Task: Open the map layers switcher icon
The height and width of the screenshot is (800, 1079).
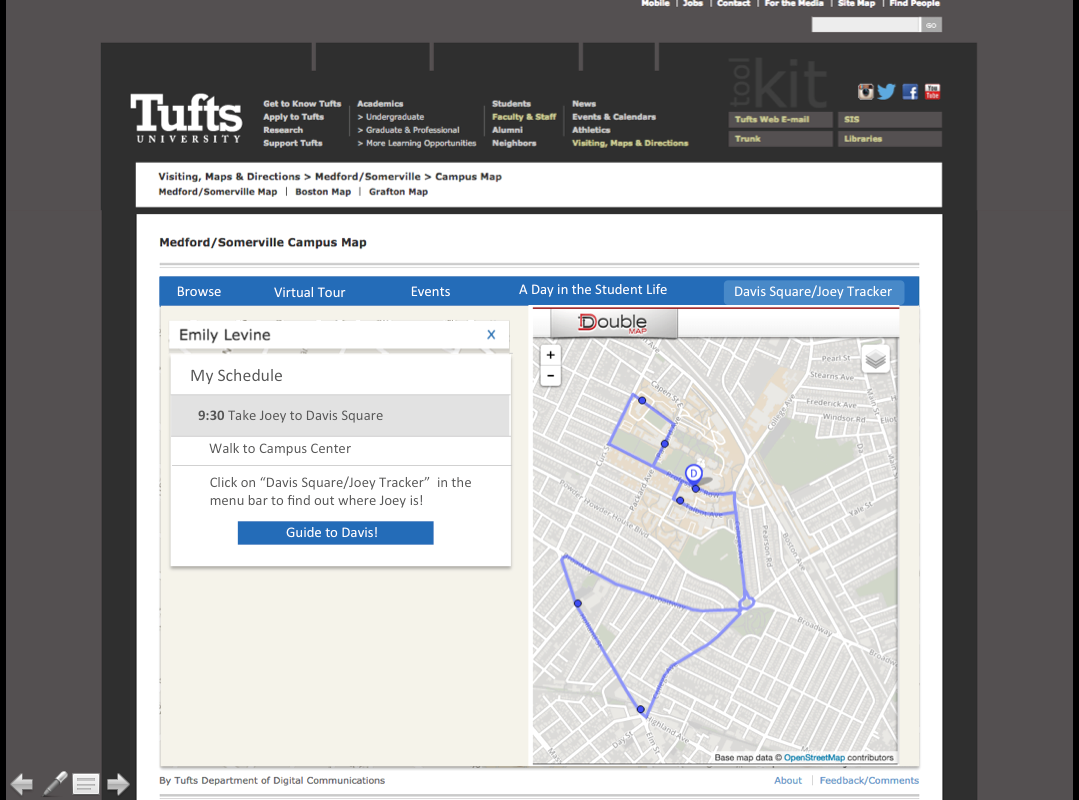Action: click(x=875, y=359)
